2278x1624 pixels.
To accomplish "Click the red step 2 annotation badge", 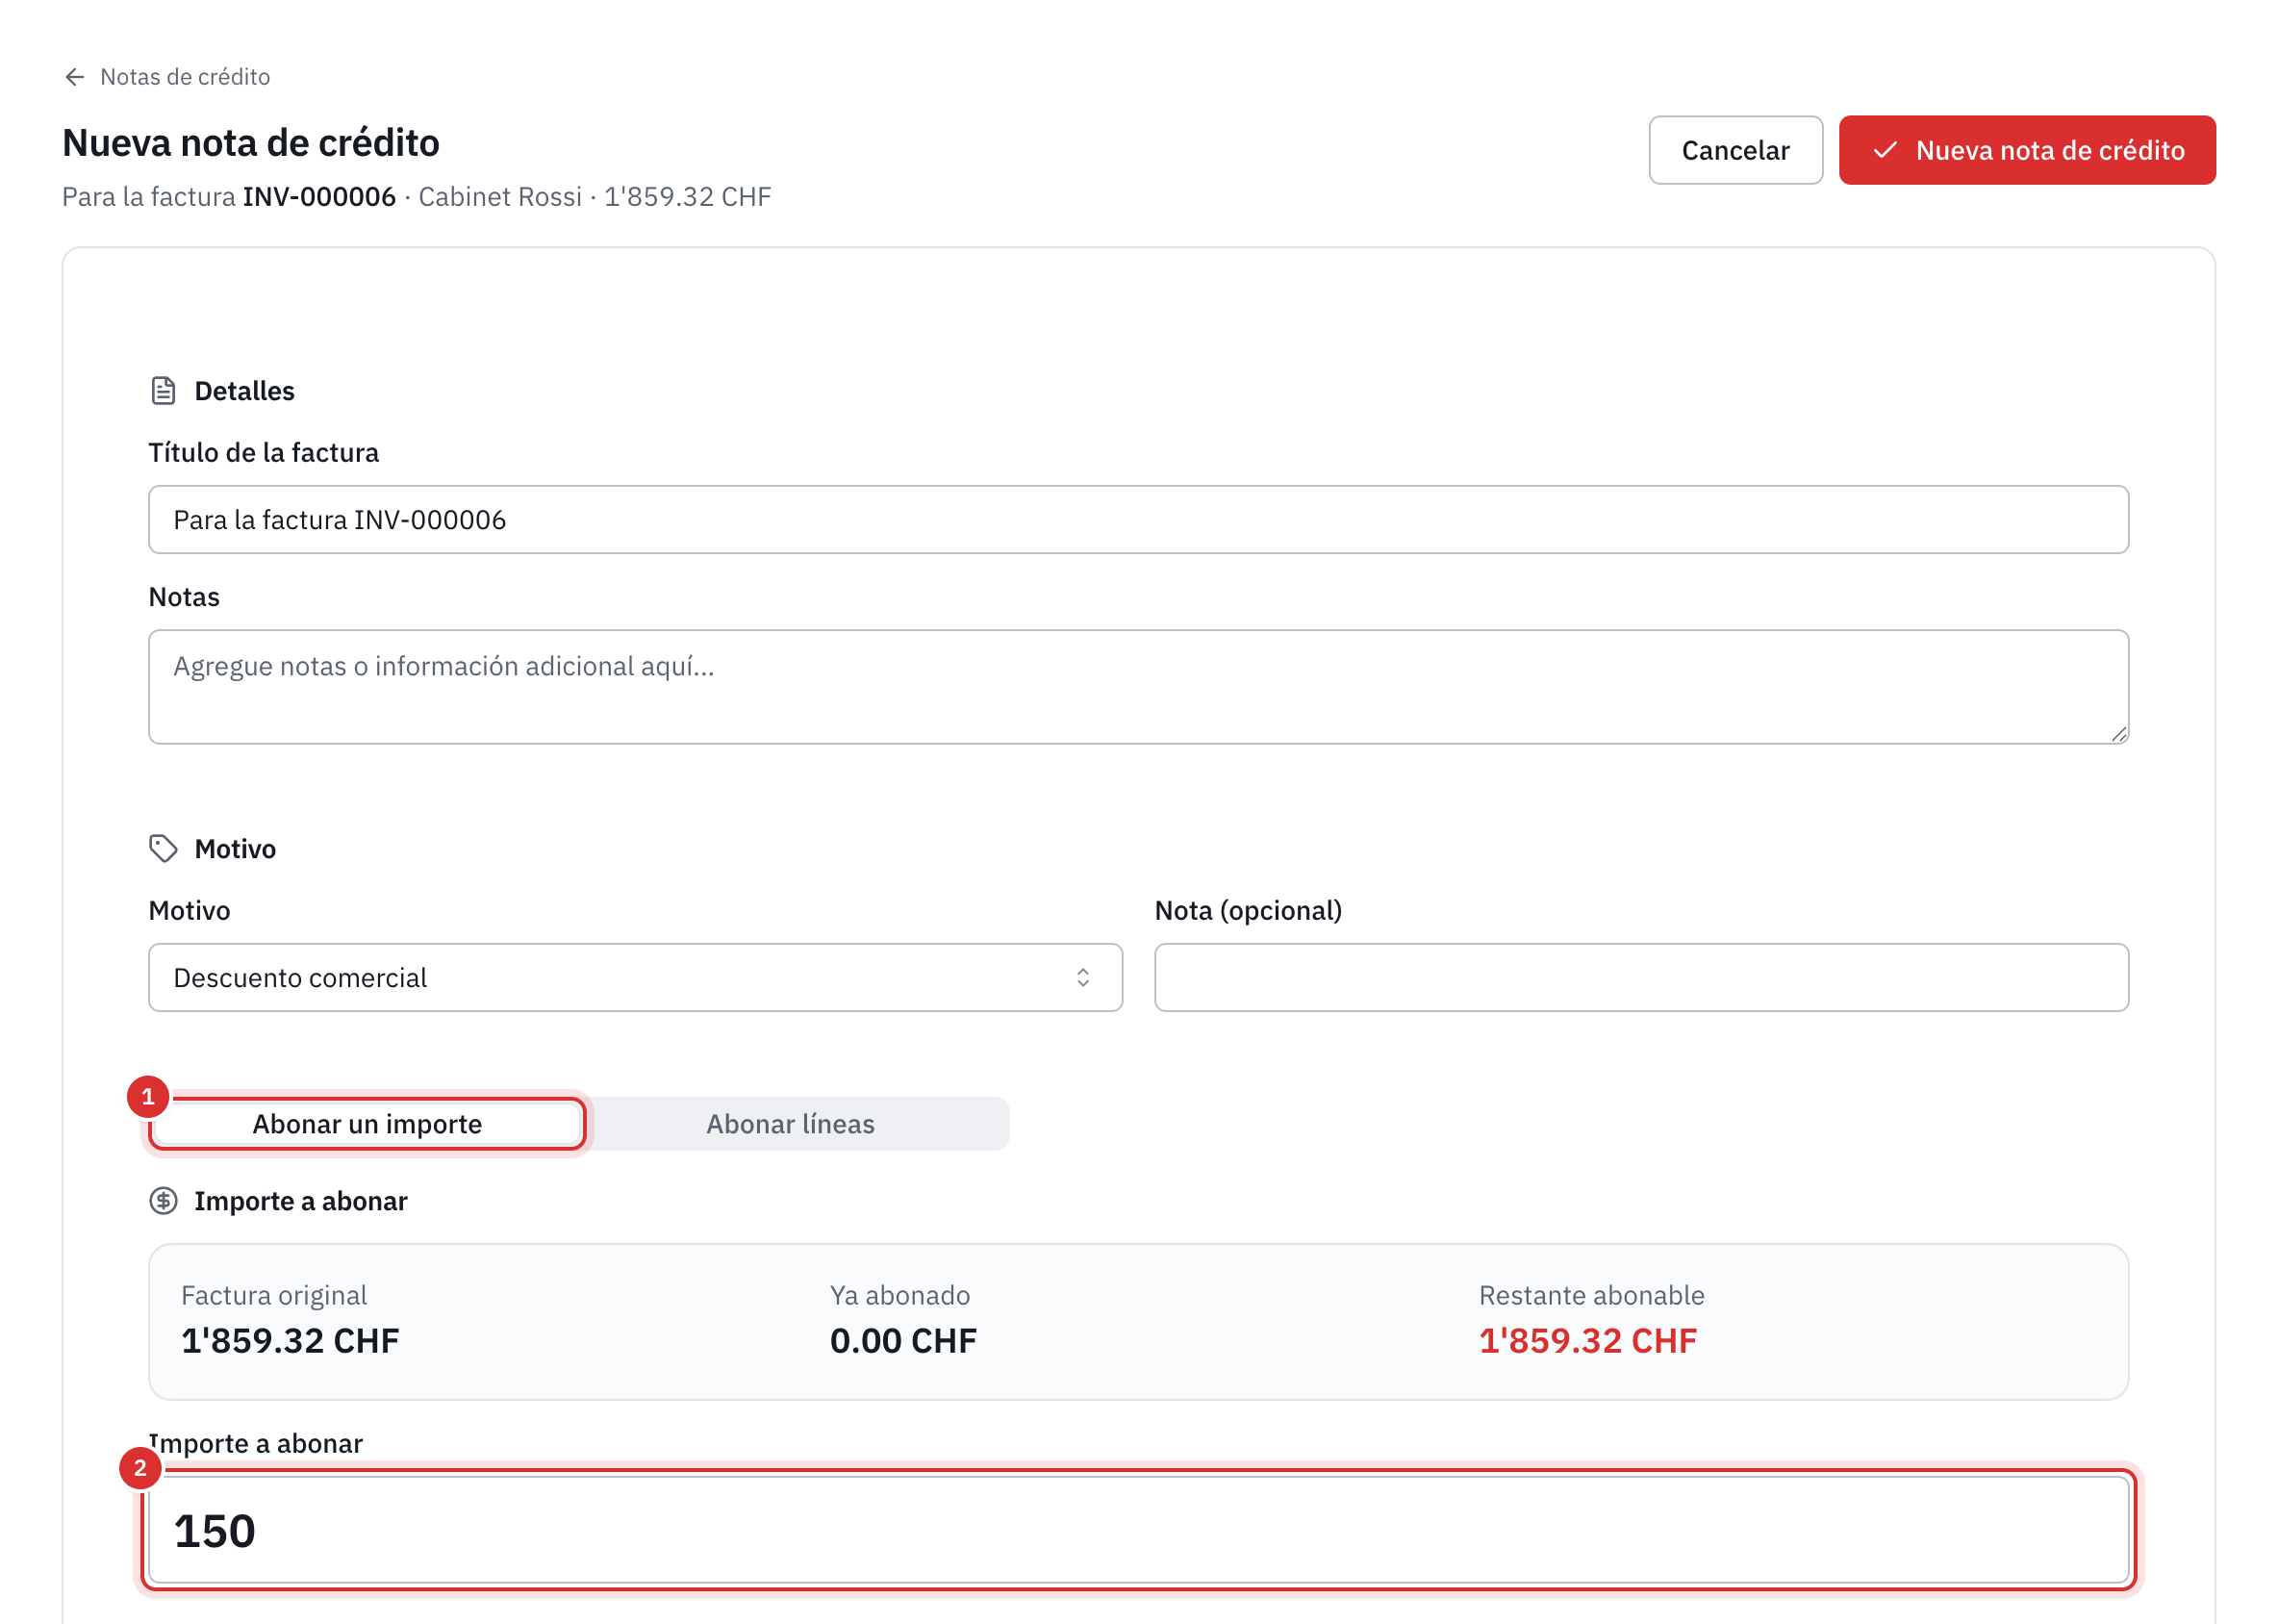I will pyautogui.click(x=140, y=1468).
